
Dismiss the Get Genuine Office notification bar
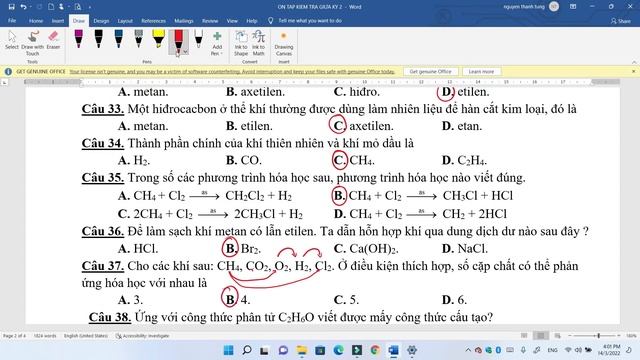[633, 71]
